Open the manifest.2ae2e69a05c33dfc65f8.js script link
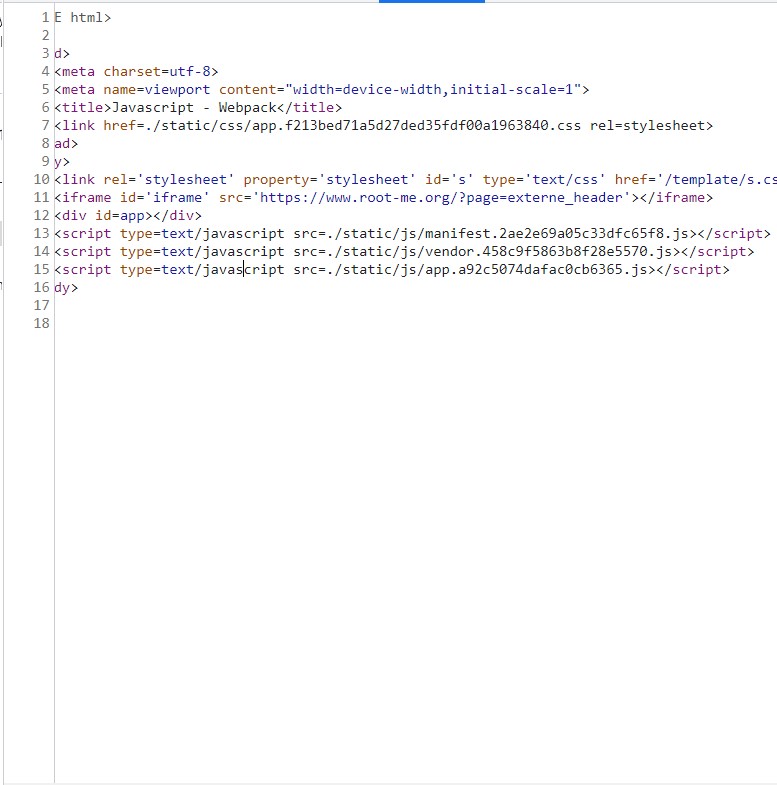 507,234
